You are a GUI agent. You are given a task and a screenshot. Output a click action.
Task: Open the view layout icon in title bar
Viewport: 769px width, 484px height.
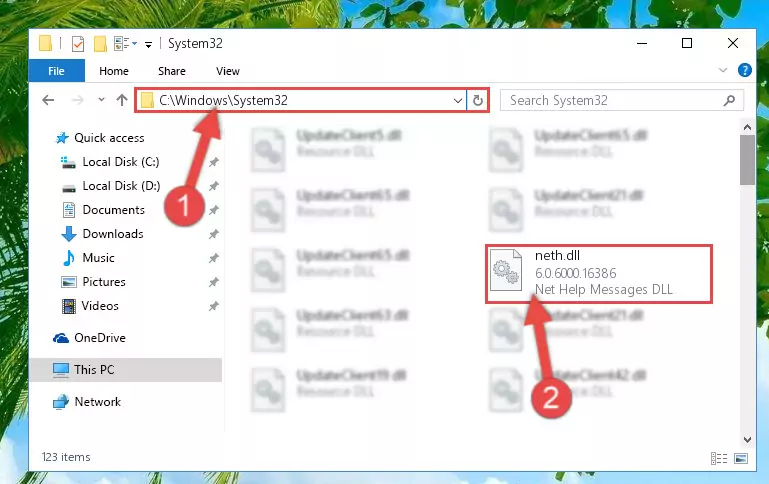tap(122, 44)
